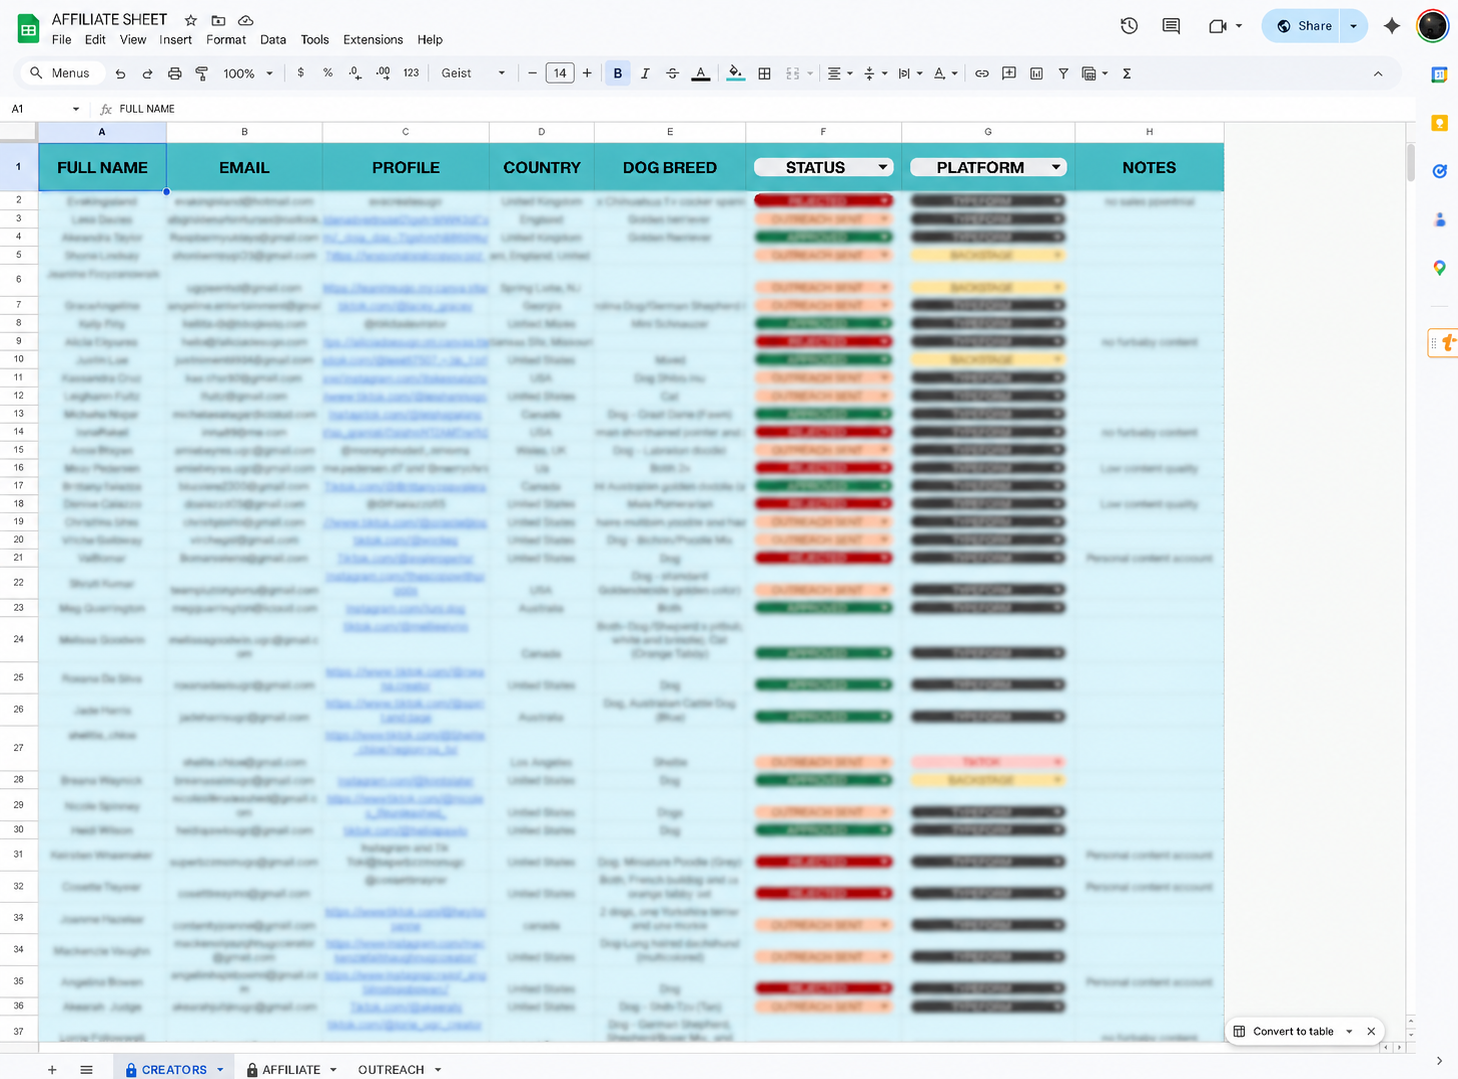Open the Geist font dropdown
The height and width of the screenshot is (1079, 1458).
click(x=473, y=73)
